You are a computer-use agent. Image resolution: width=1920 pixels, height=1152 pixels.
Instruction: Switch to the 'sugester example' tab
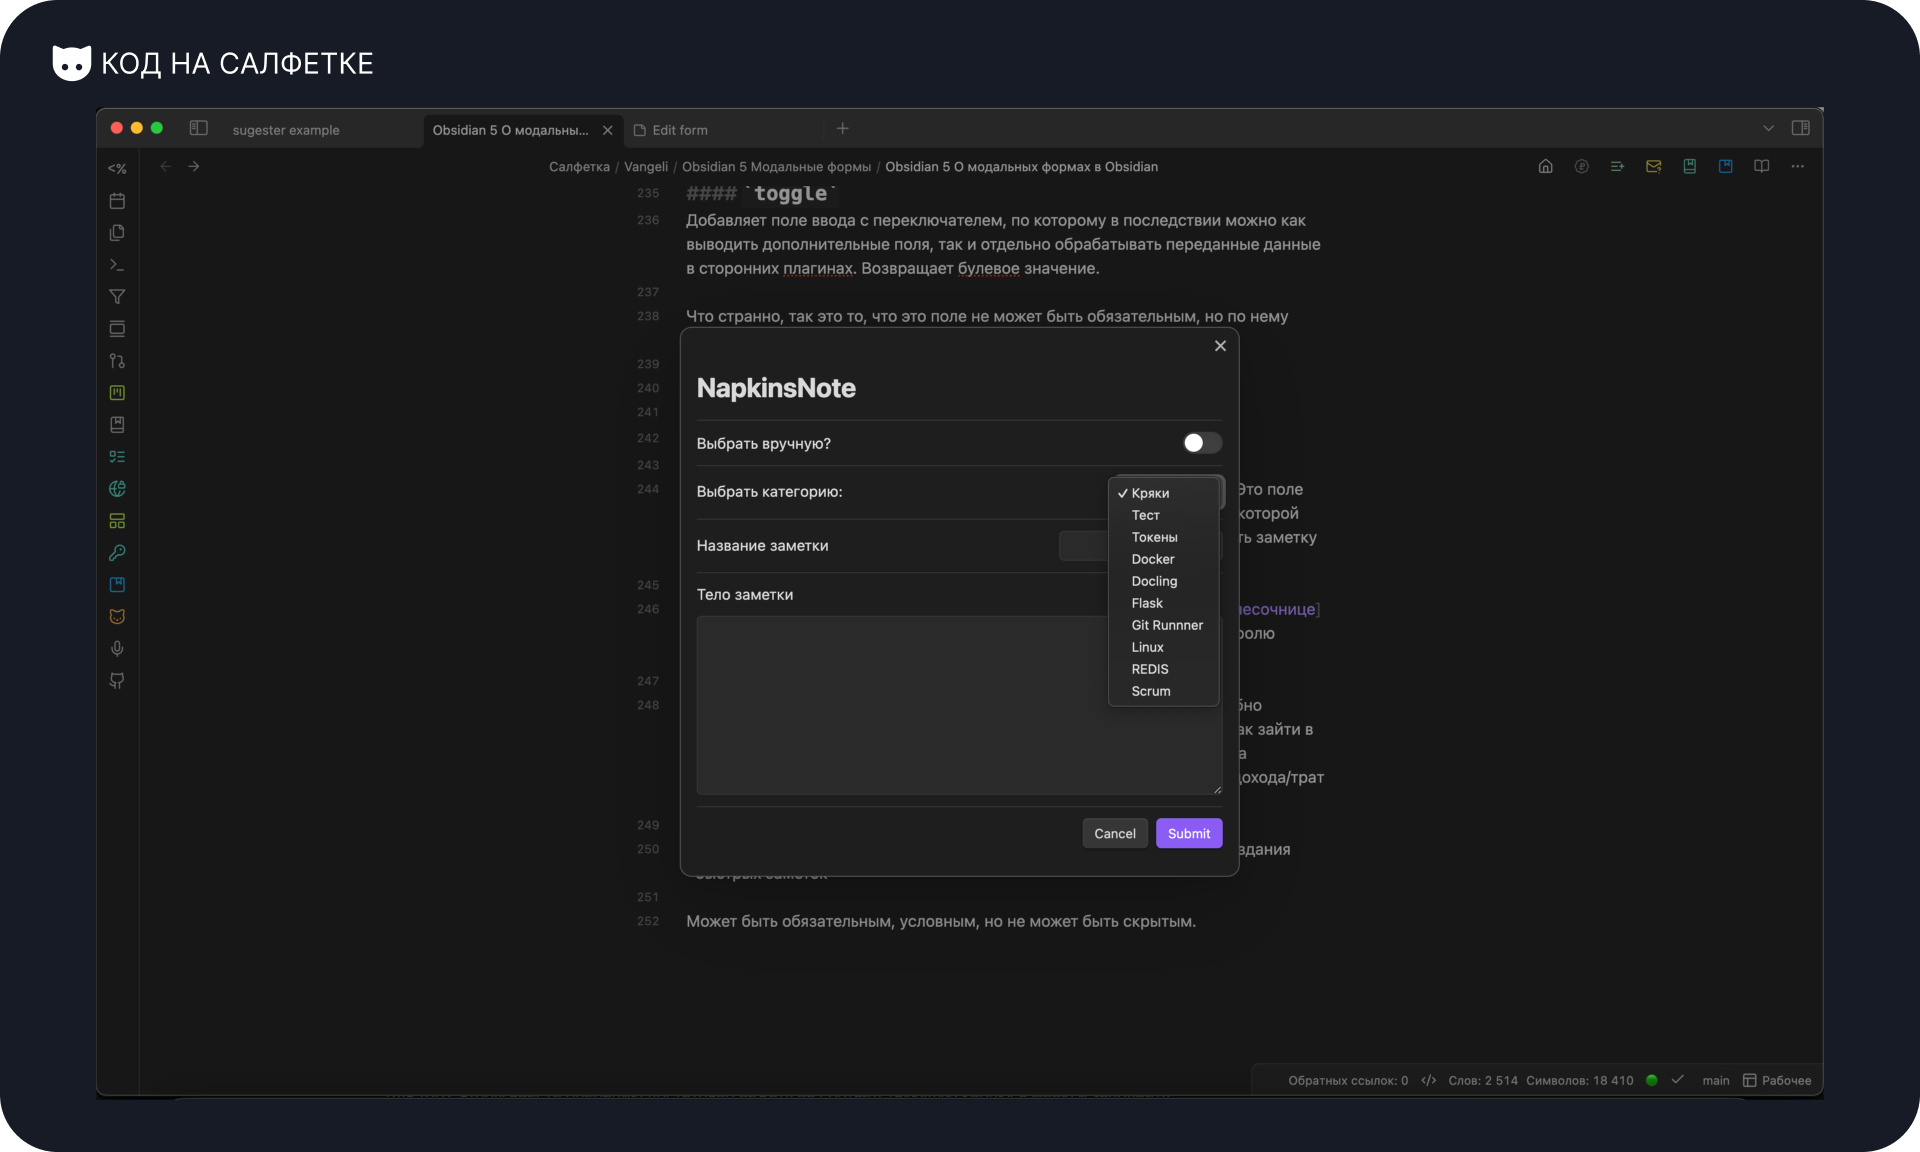click(286, 130)
